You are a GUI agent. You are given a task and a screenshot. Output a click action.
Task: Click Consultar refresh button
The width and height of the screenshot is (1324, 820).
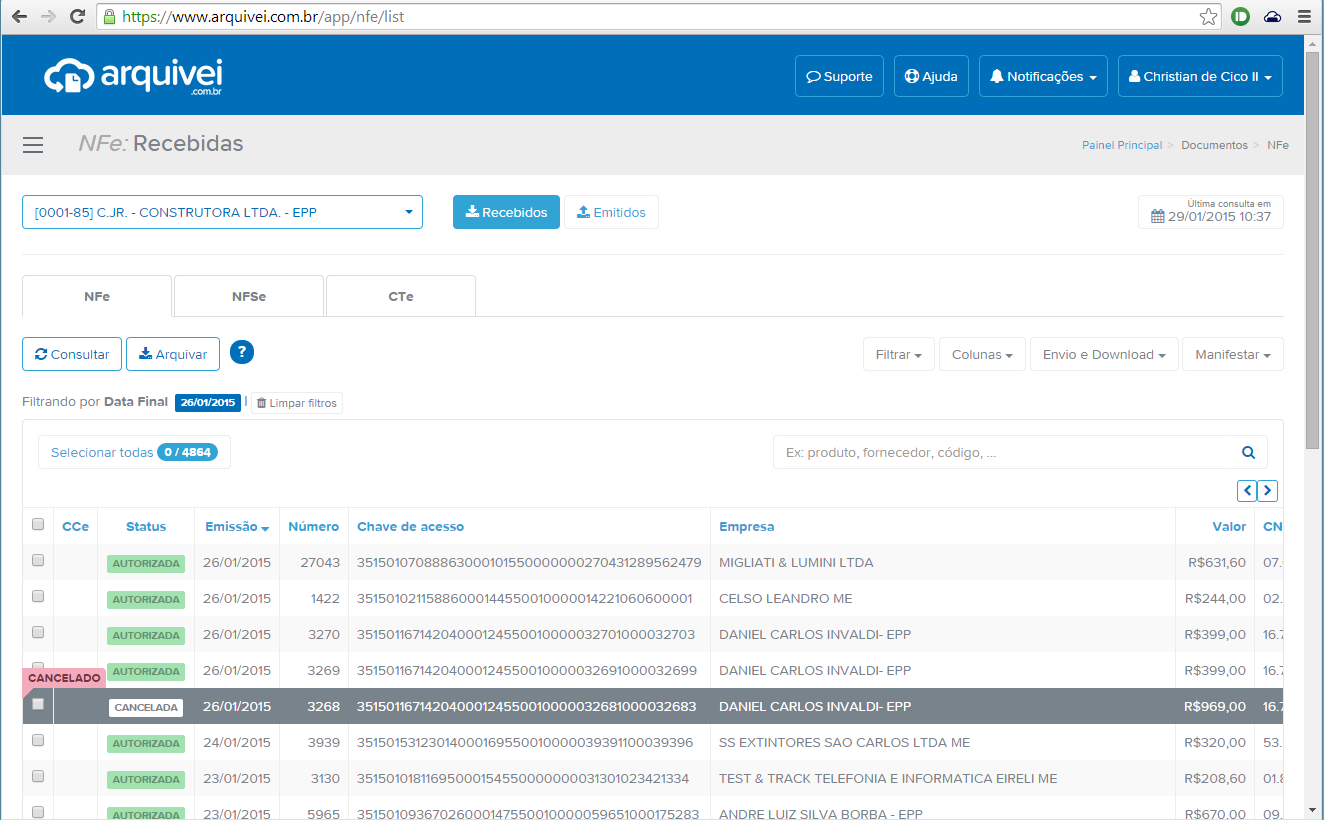click(x=72, y=354)
